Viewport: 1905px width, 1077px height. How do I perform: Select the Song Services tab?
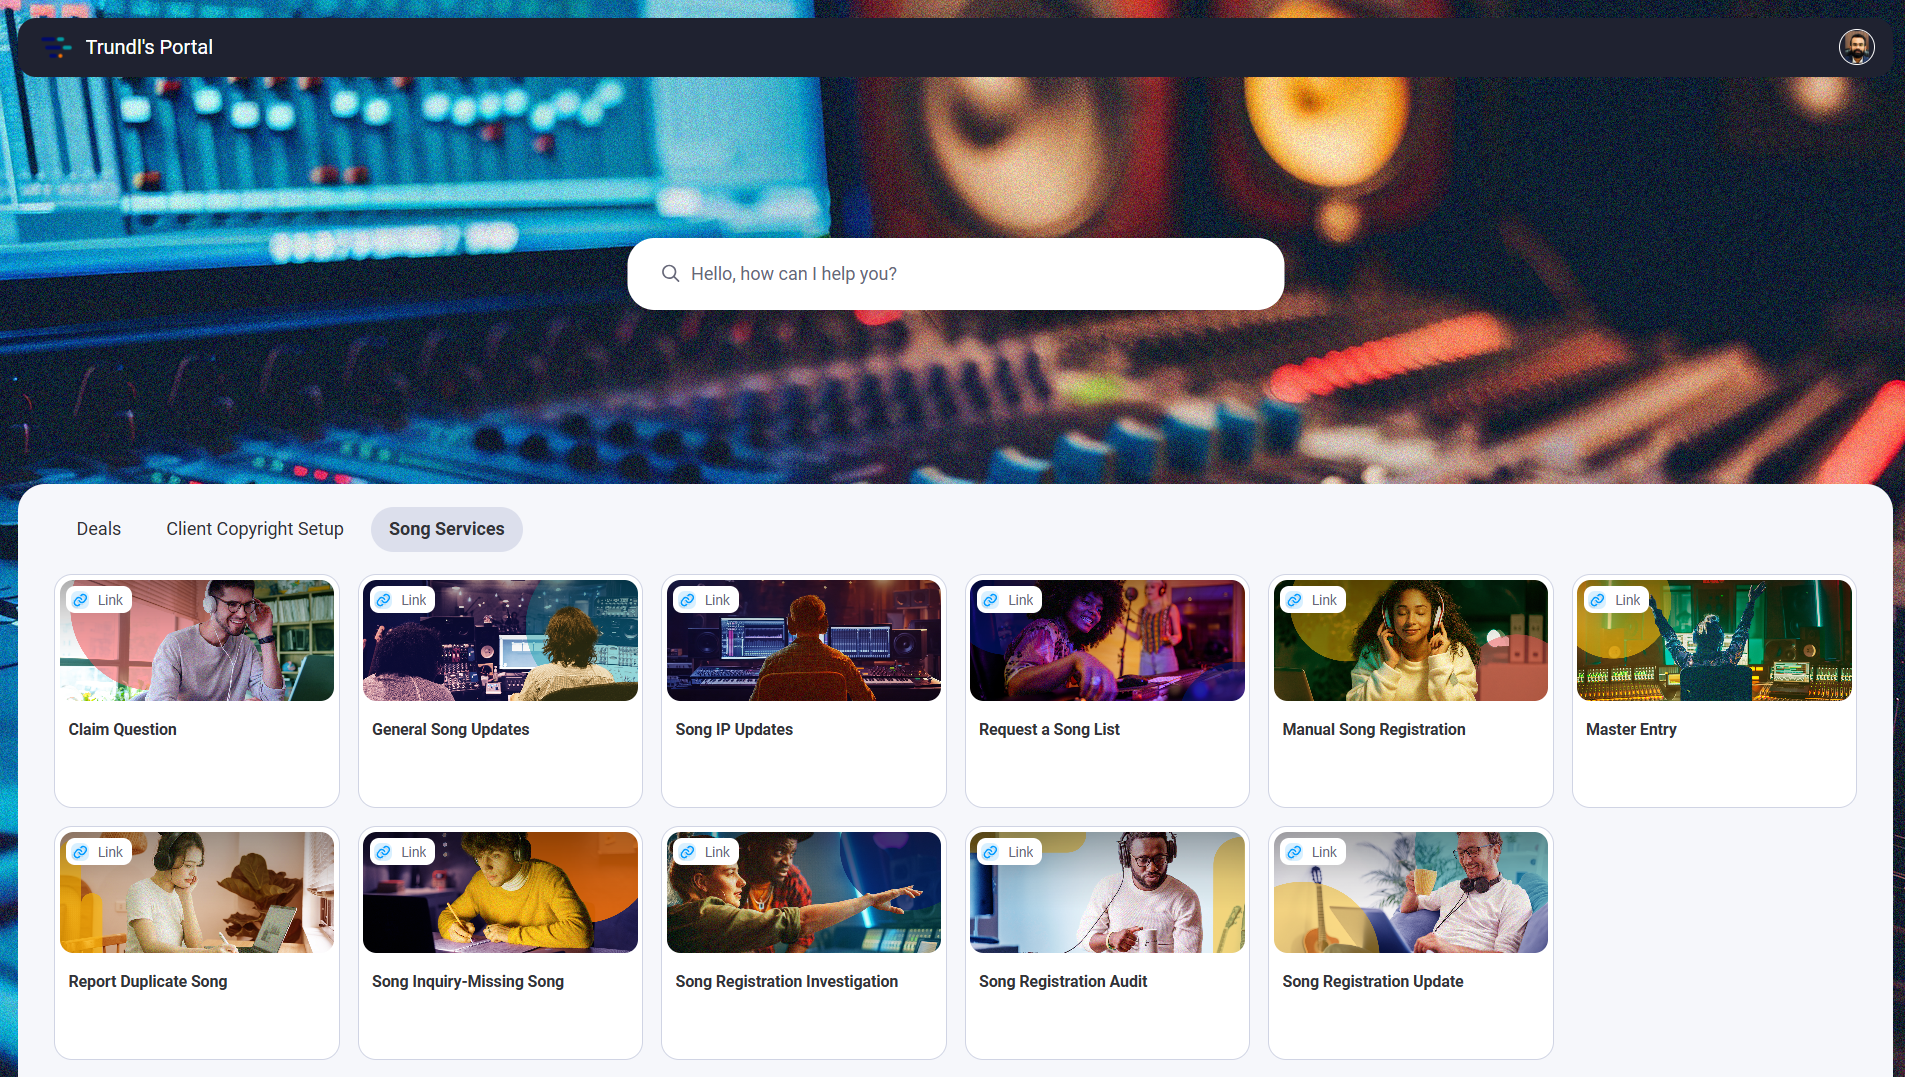click(447, 529)
